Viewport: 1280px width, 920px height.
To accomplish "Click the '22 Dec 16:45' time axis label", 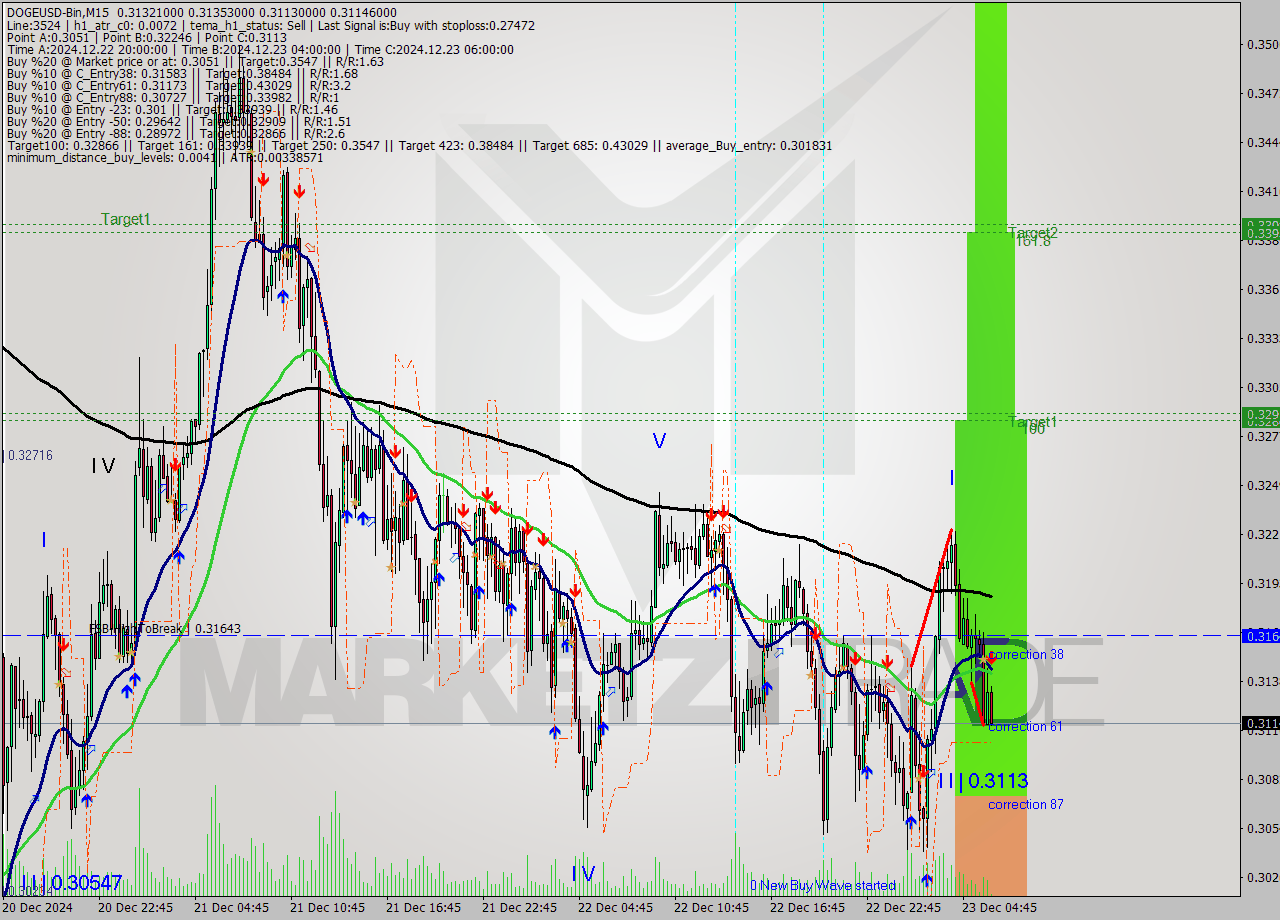I will pos(807,908).
